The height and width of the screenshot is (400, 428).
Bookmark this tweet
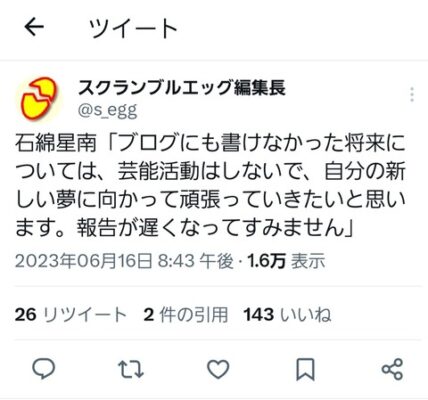pos(305,369)
